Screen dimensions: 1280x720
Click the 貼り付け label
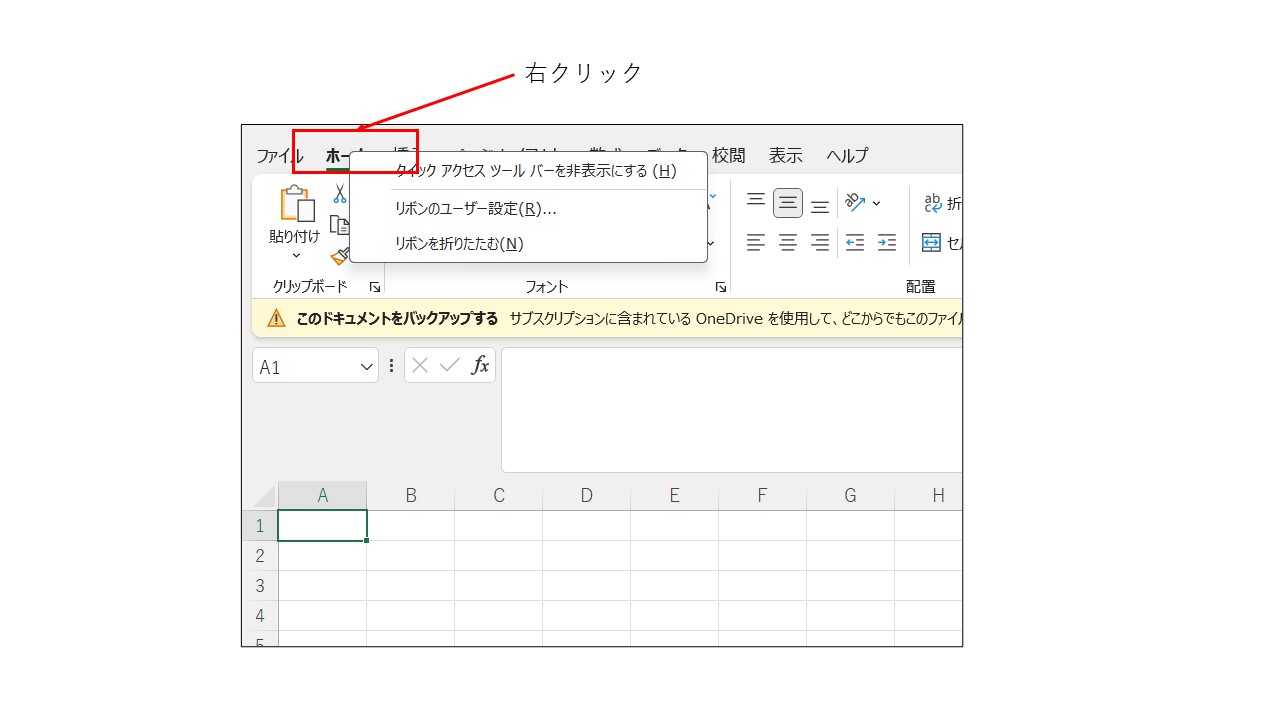(x=295, y=237)
